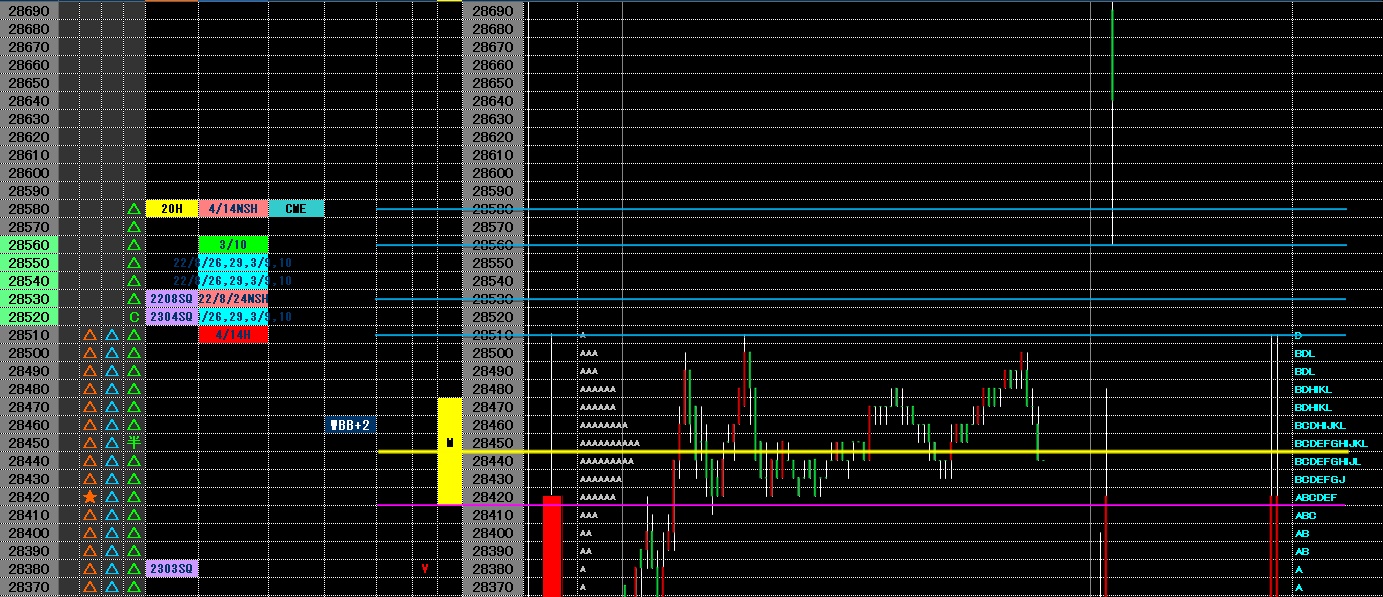The height and width of the screenshot is (597, 1383).
Task: Click the magenta horizontal line on the chart
Action: point(862,505)
